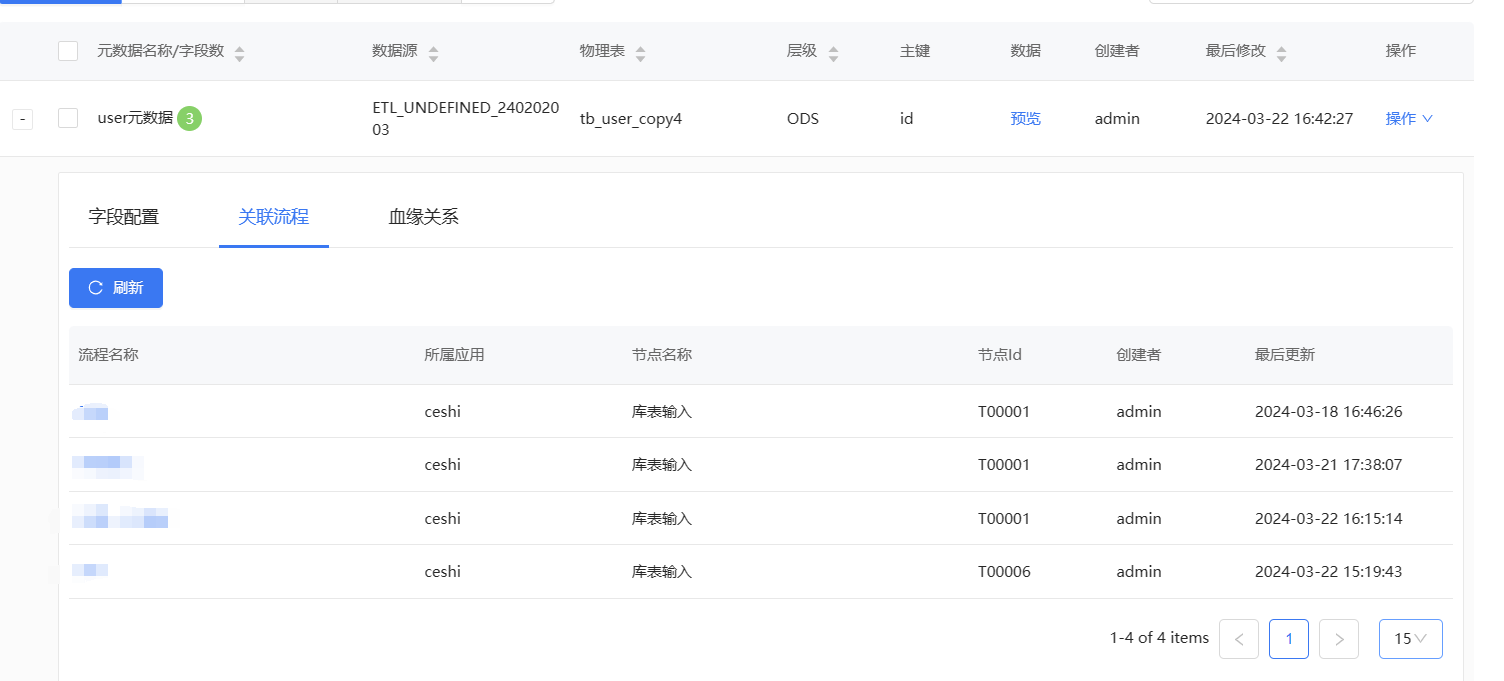The width and height of the screenshot is (1504, 681).
Task: Sort by 最后修改 column arrows
Action: (x=1281, y=53)
